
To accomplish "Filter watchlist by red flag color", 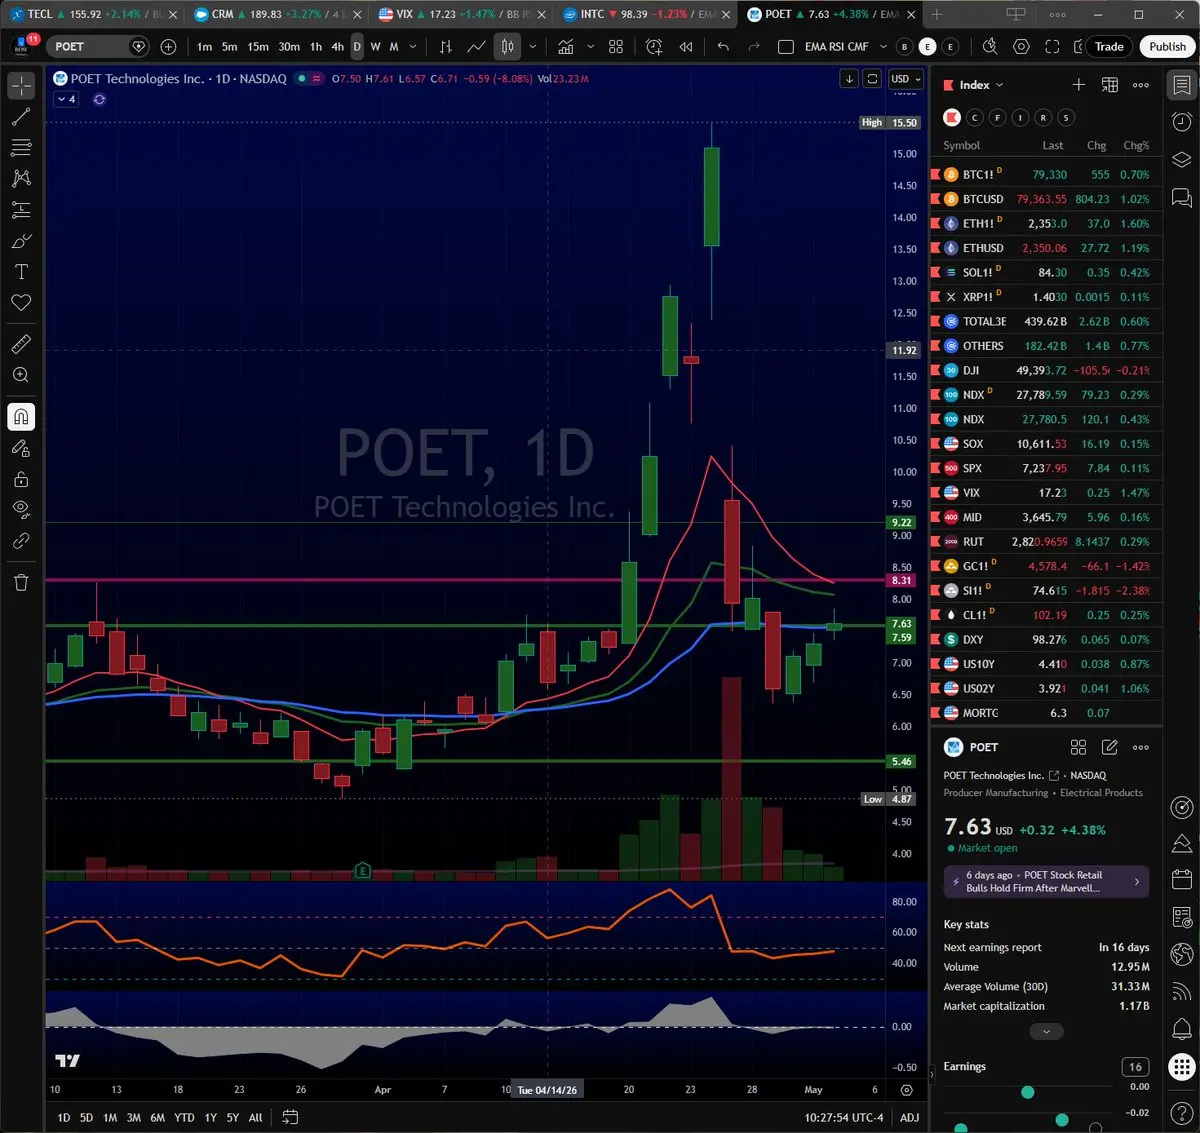I will tap(952, 118).
